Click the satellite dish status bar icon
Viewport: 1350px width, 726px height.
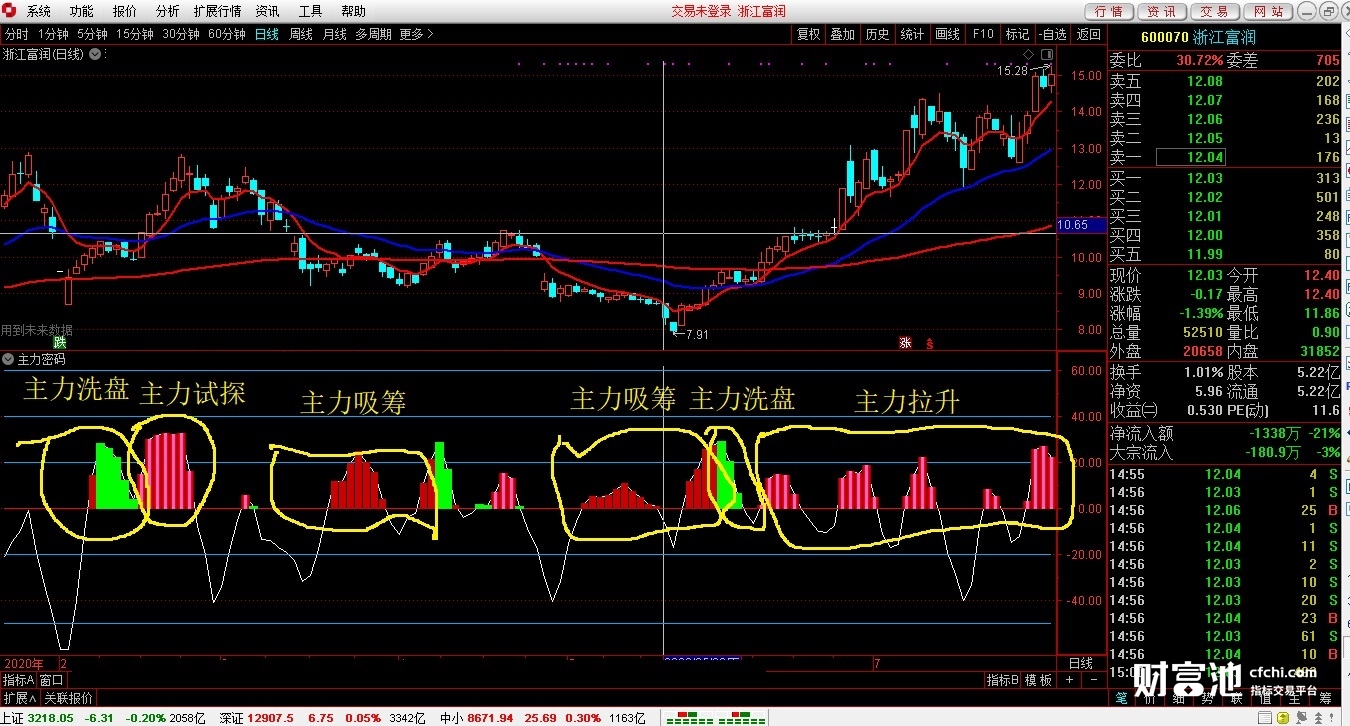coord(1301,717)
